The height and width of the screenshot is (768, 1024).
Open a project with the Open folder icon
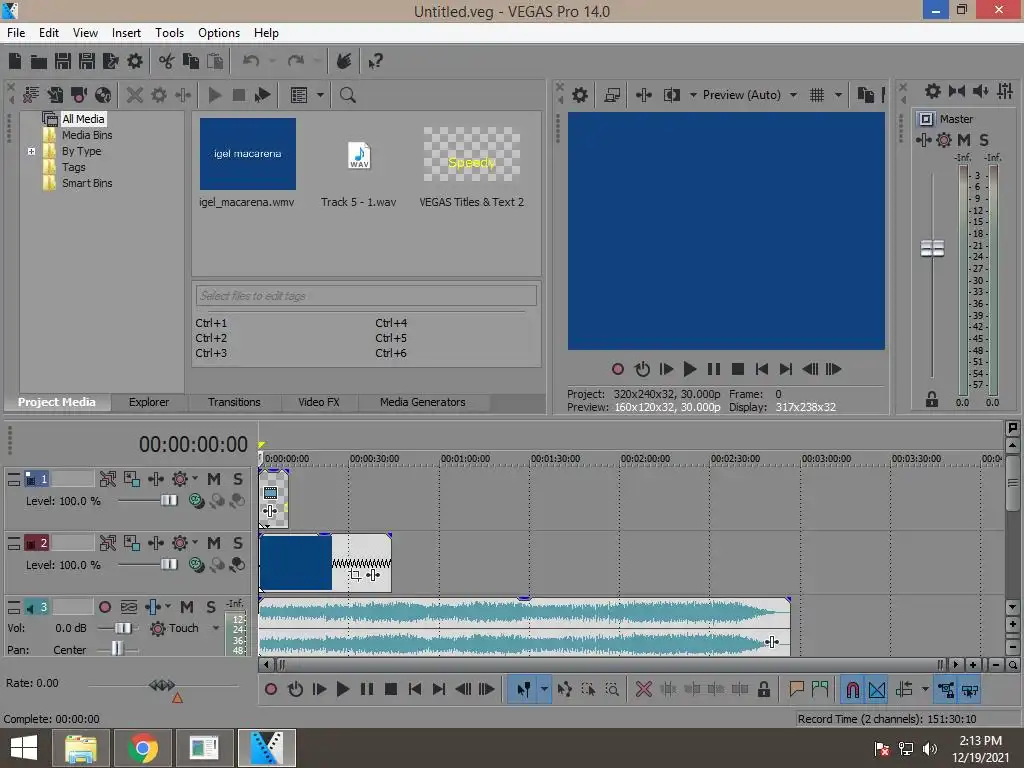click(x=39, y=61)
